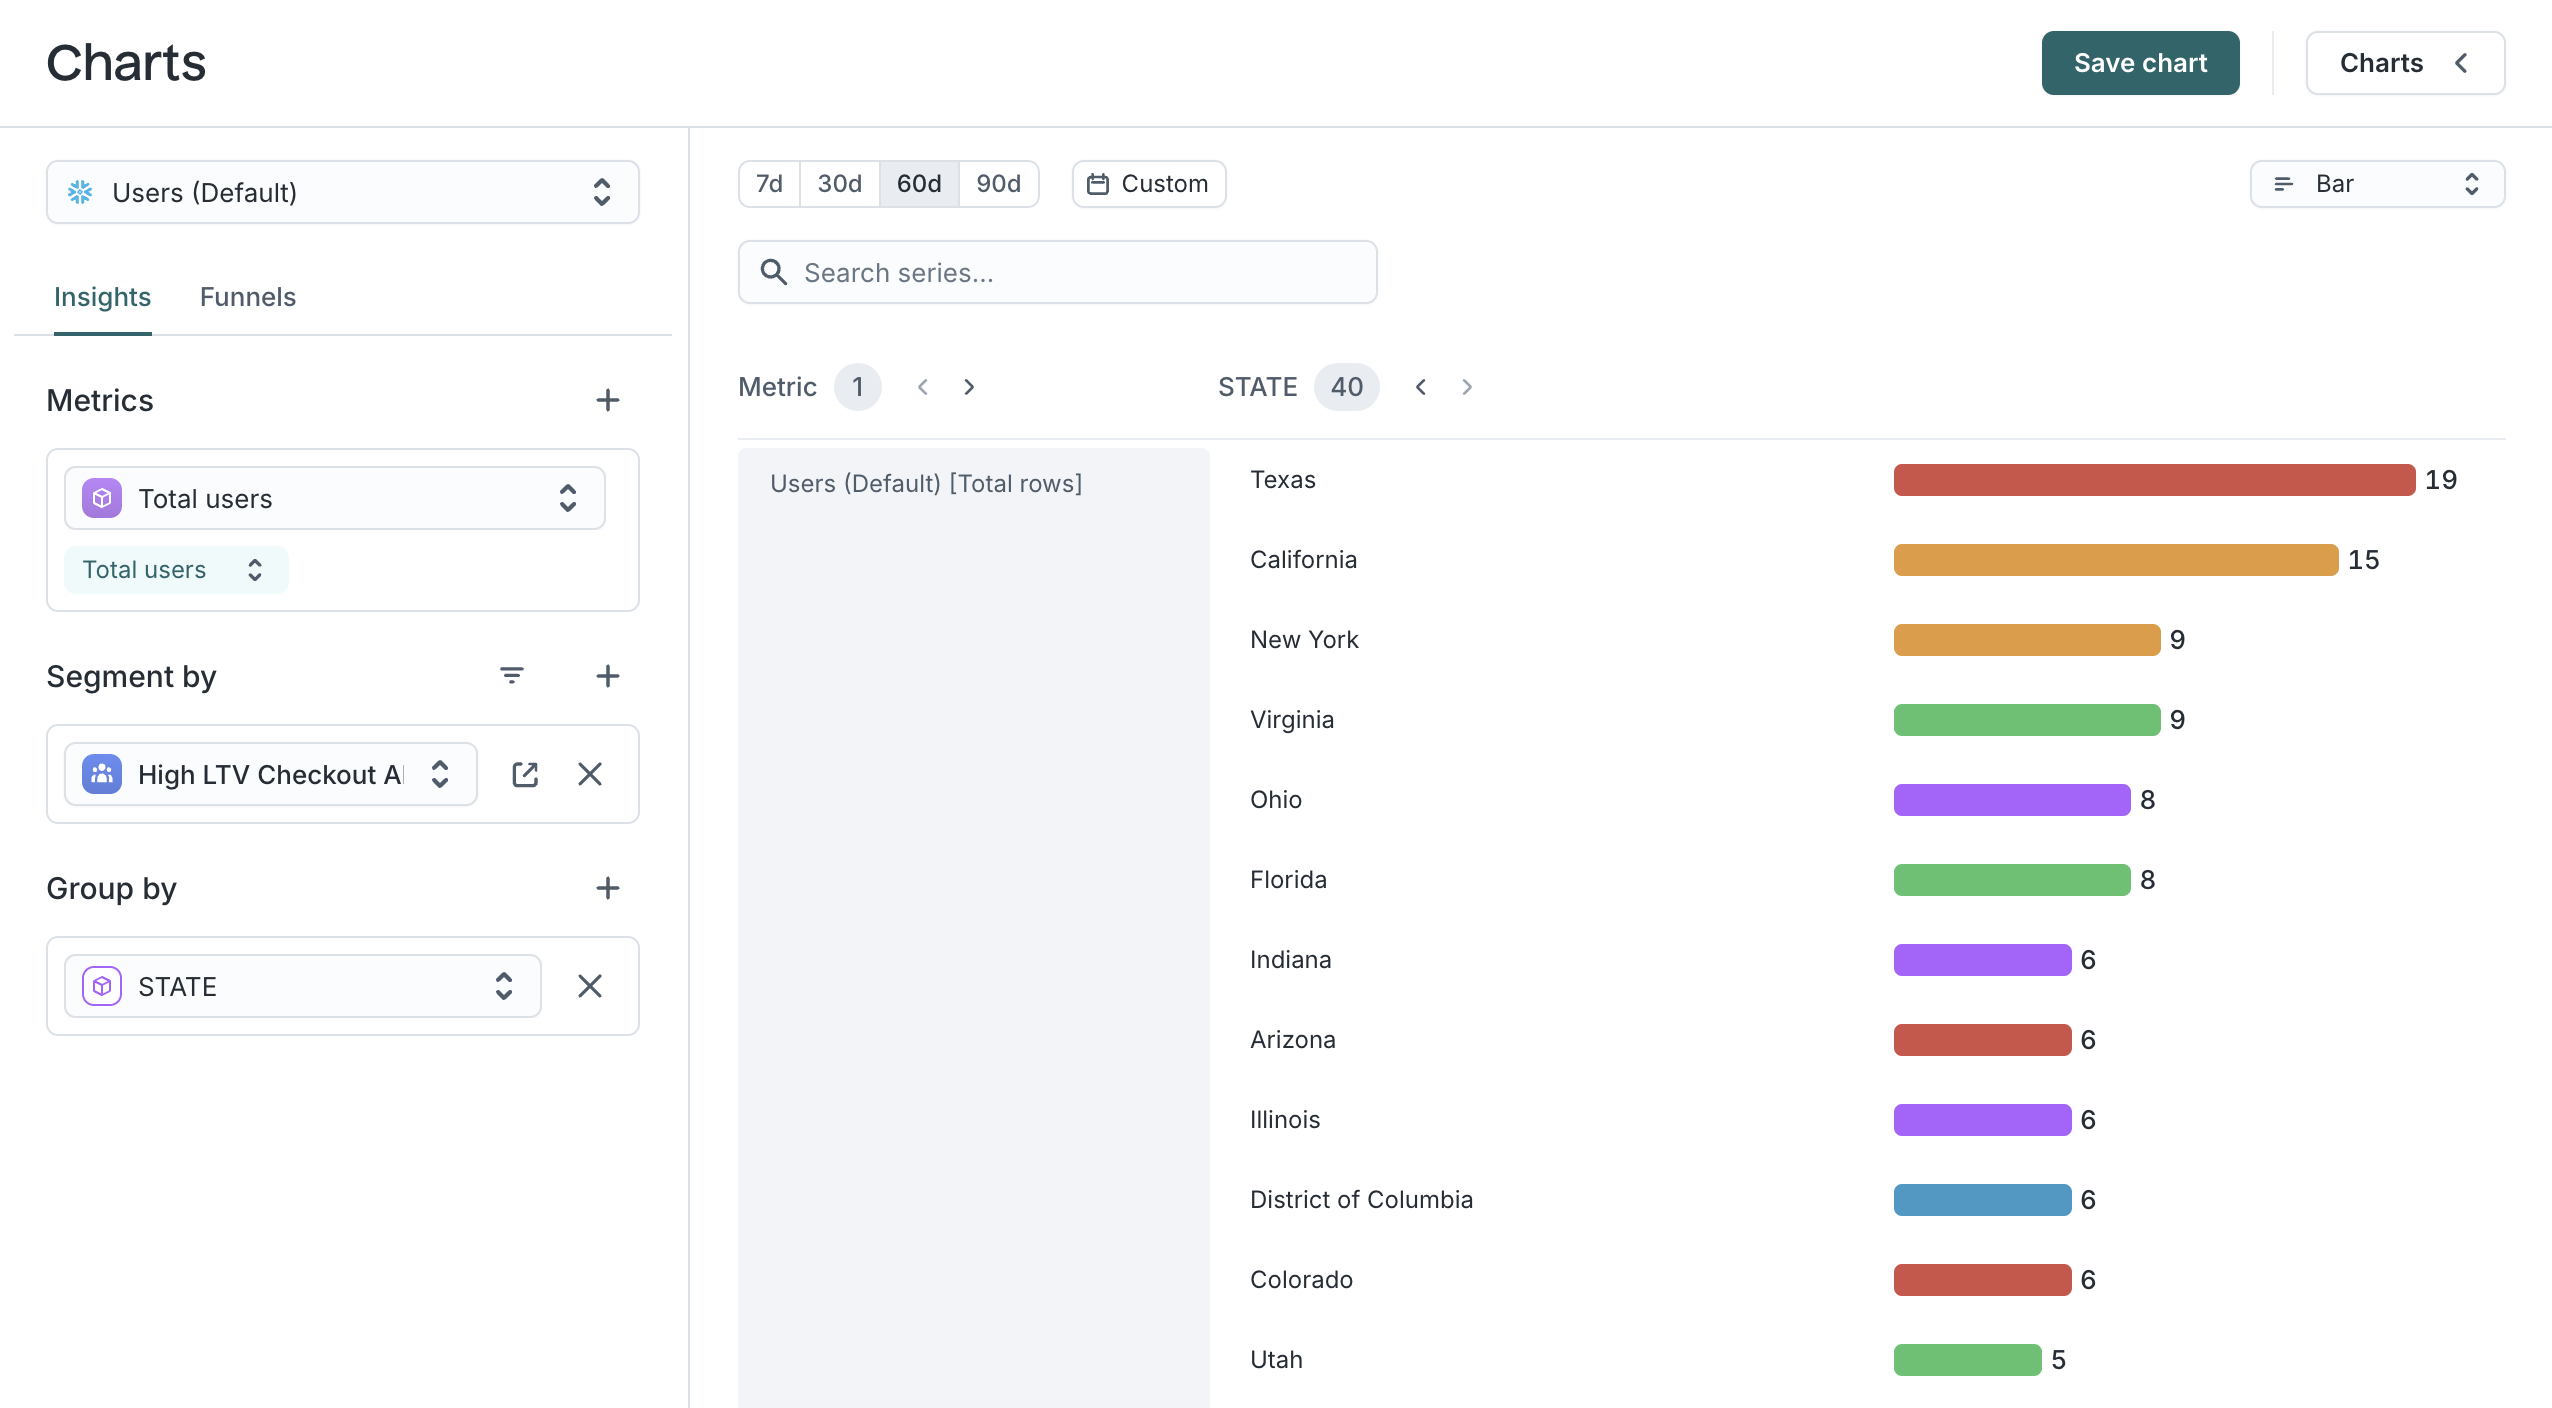Open the Custom date range picker
The width and height of the screenshot is (2552, 1408).
point(1149,184)
